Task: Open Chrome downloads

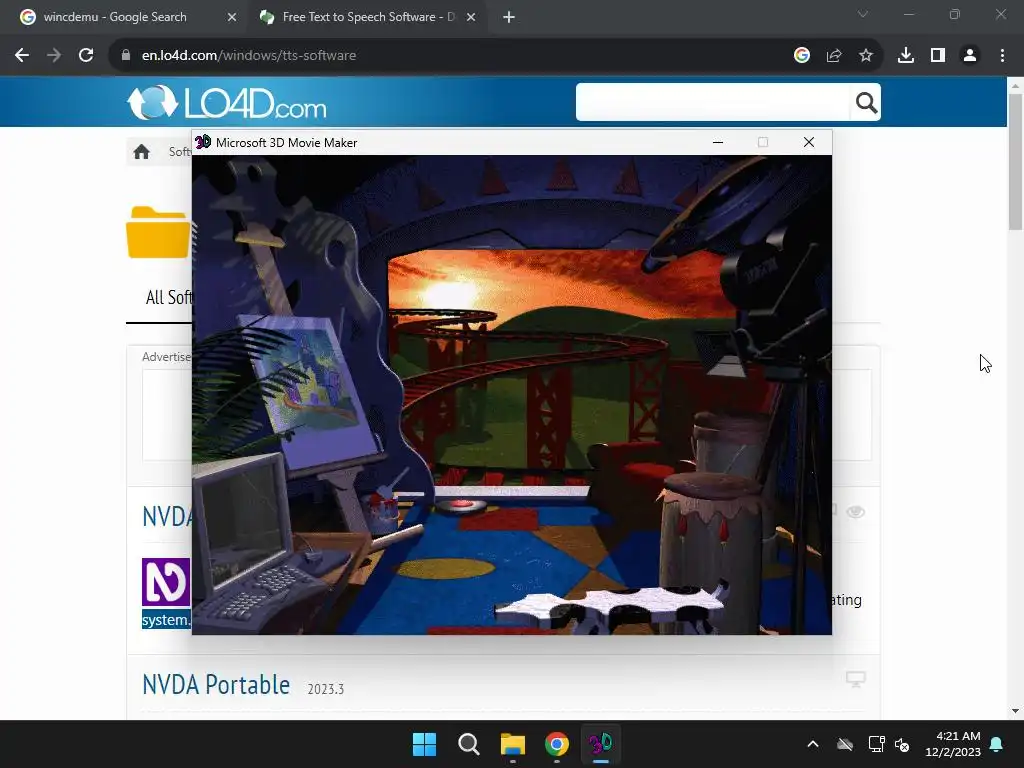Action: tap(906, 56)
